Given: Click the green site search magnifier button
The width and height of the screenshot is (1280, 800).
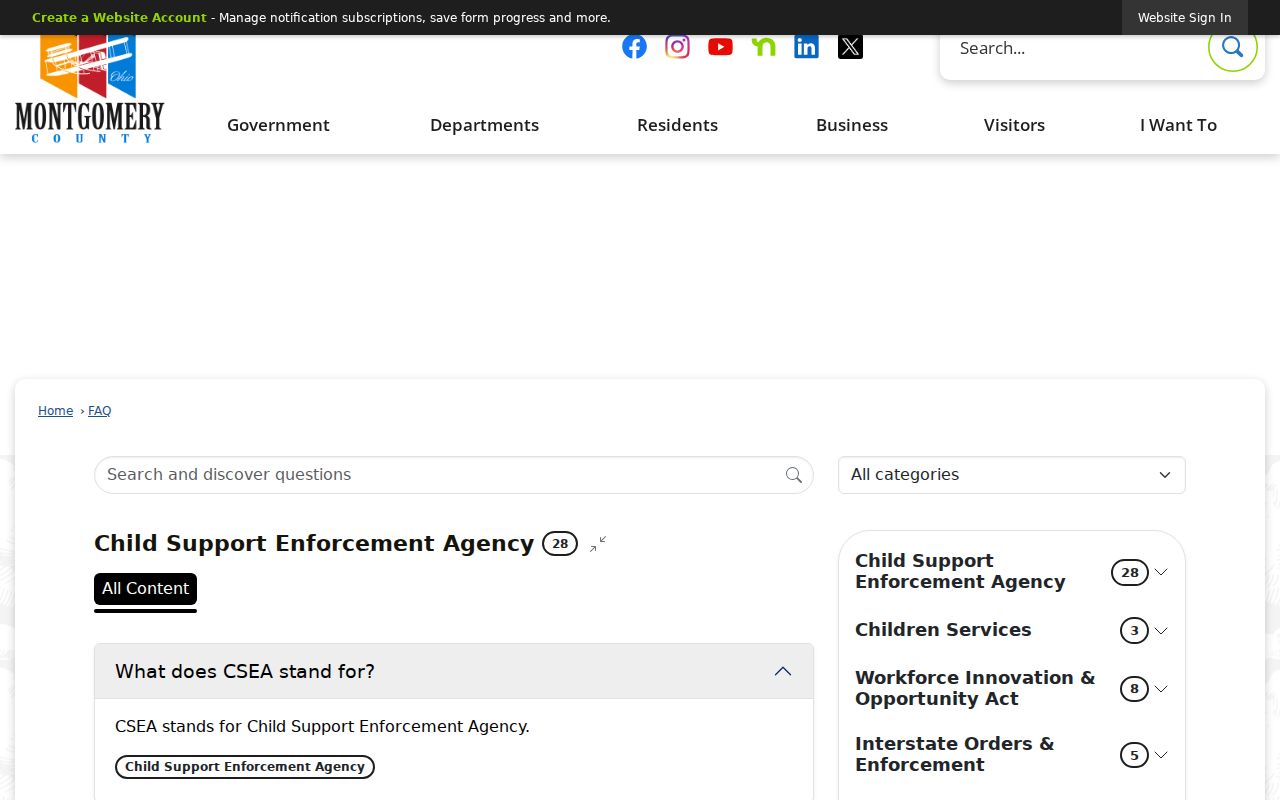Looking at the screenshot, I should click(1232, 47).
